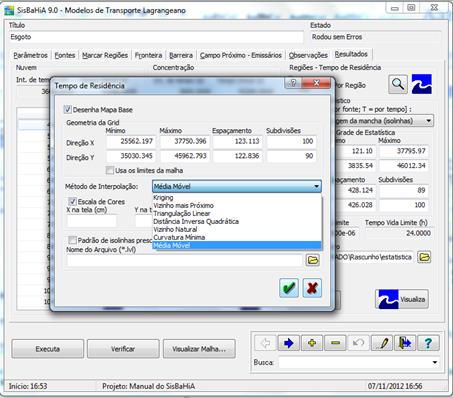Collapse the Método de Interpolação dropdown arrow

pyautogui.click(x=316, y=186)
